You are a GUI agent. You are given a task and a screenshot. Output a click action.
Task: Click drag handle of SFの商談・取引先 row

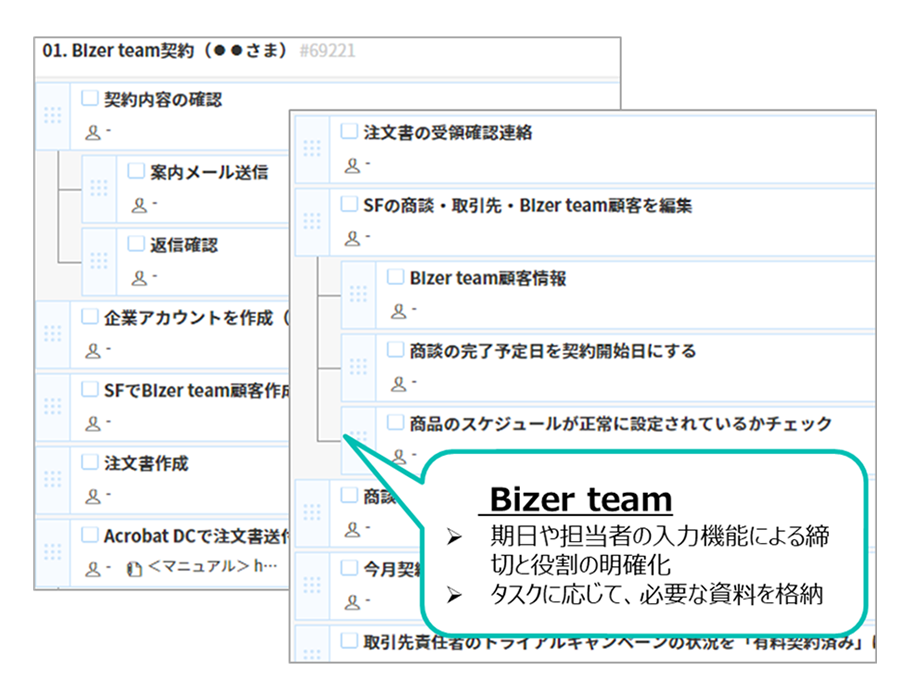pos(312,221)
